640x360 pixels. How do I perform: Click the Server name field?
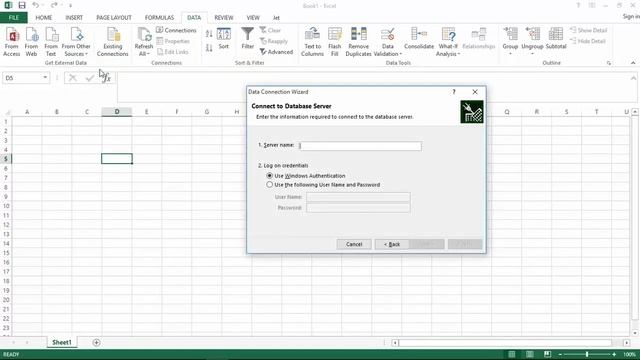[360, 146]
